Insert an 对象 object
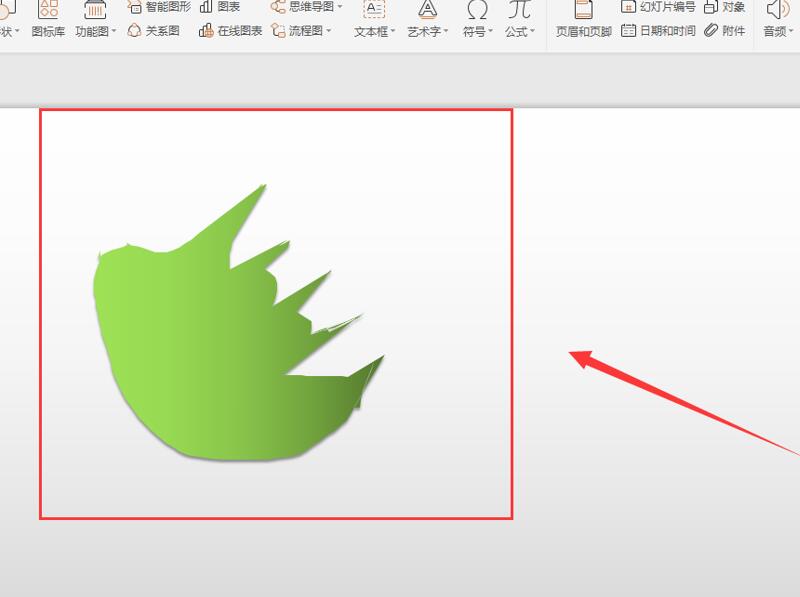The height and width of the screenshot is (597, 800). [x=724, y=7]
